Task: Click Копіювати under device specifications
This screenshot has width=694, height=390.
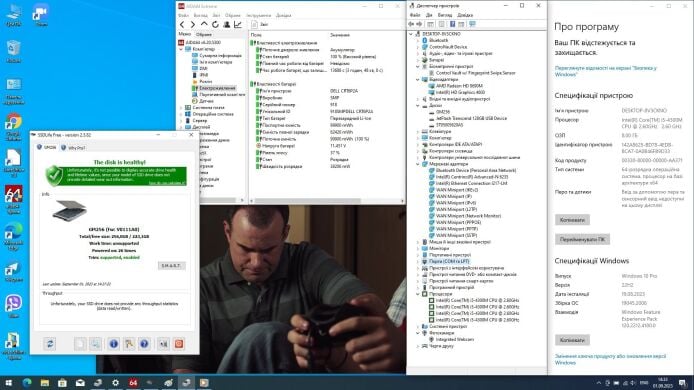Action: click(572, 220)
